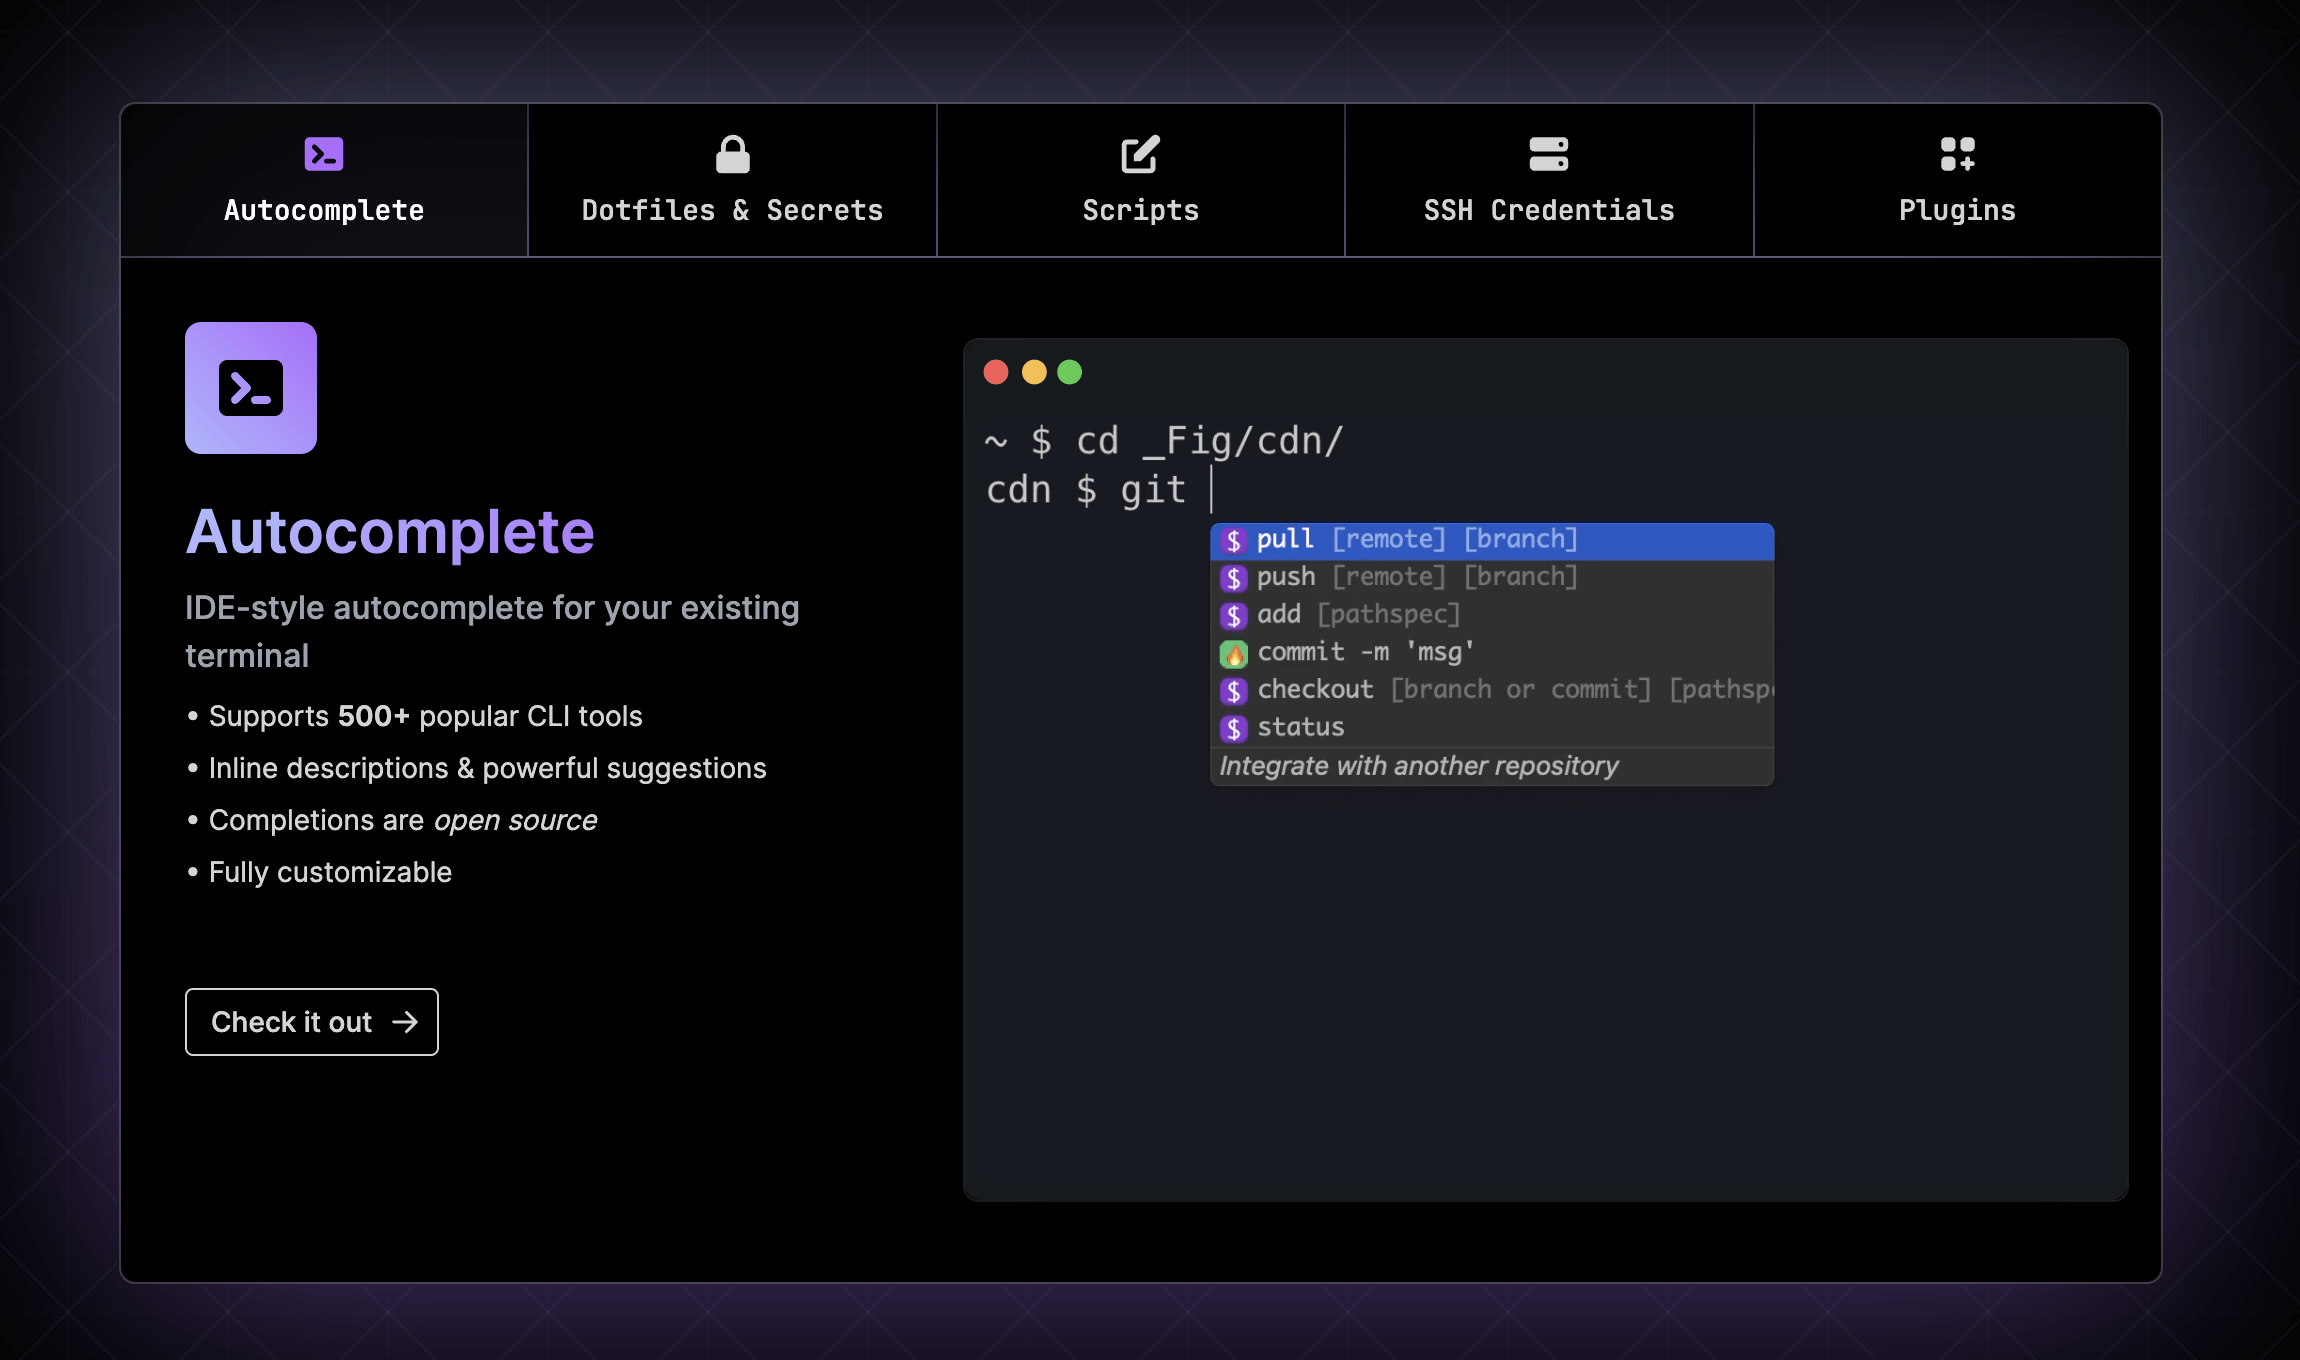Image resolution: width=2300 pixels, height=1360 pixels.
Task: Click the dollar badge next to the add suggestion
Action: (1235, 614)
